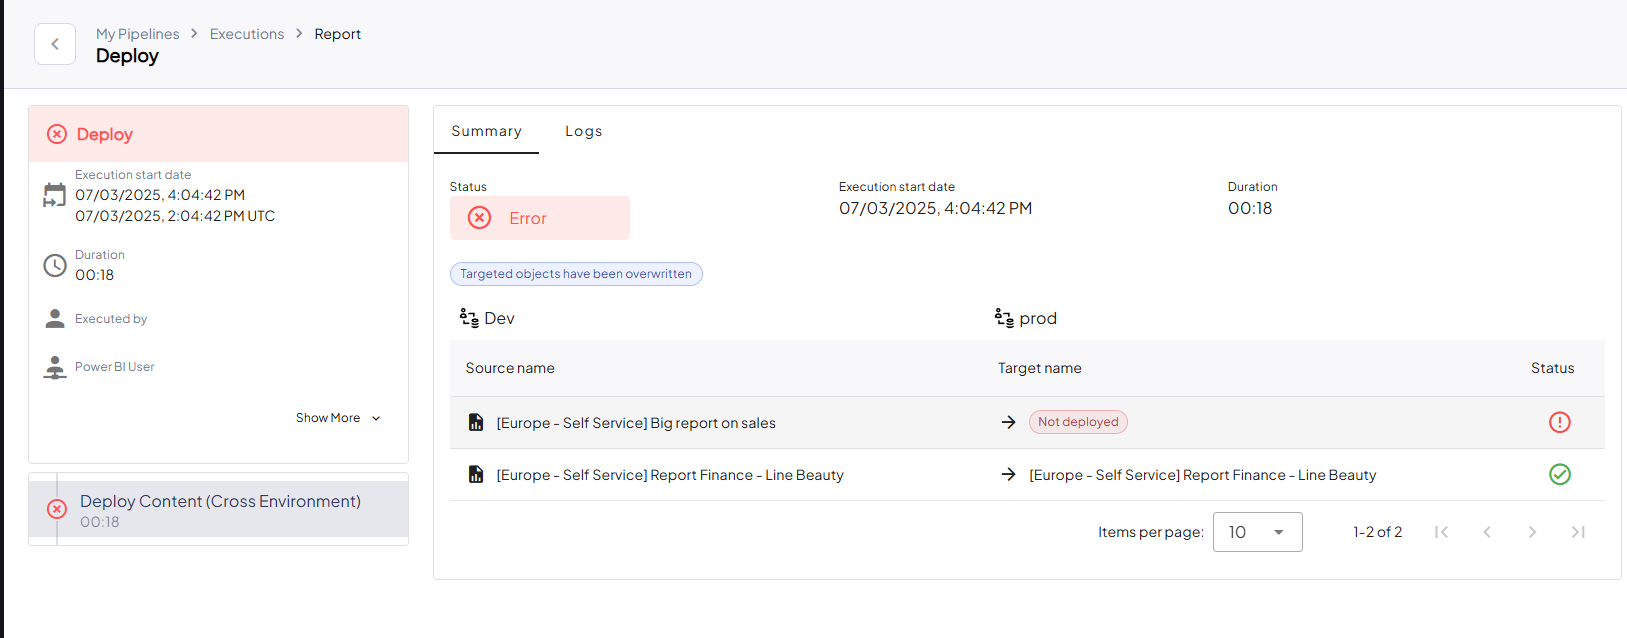Go to Executions breadcrumb

[247, 34]
